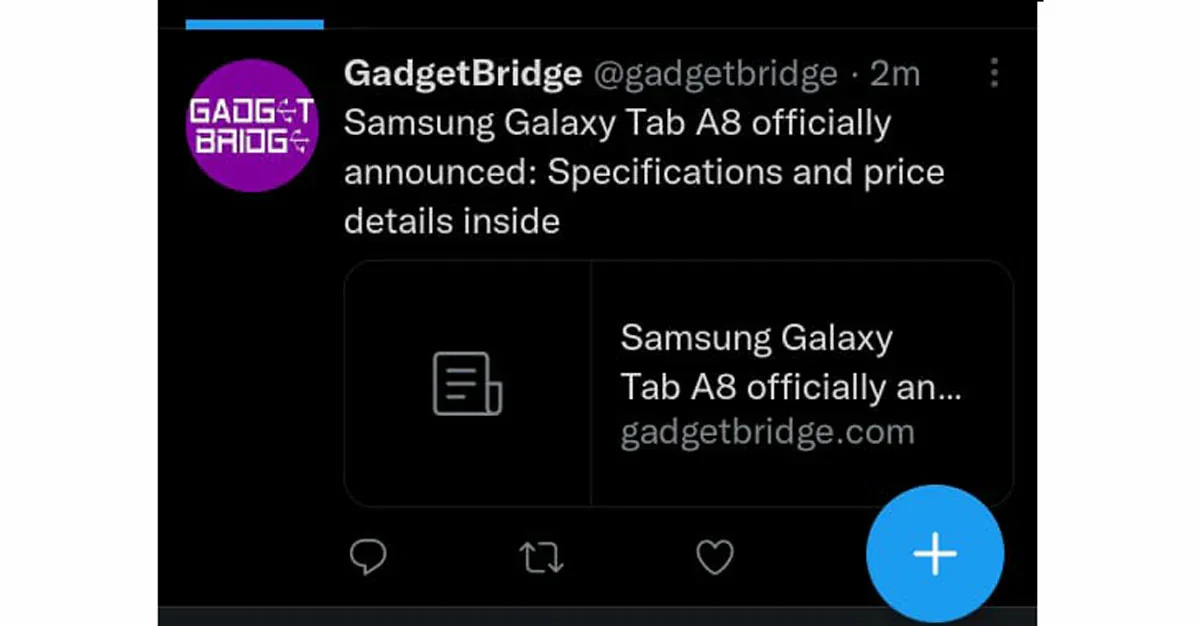
Task: Click 'Samsung Galaxy' first line of card title
Action: click(756, 338)
